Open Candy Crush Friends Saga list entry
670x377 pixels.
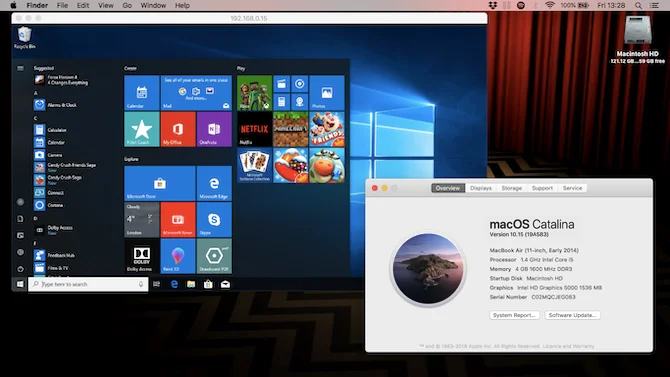tap(65, 167)
